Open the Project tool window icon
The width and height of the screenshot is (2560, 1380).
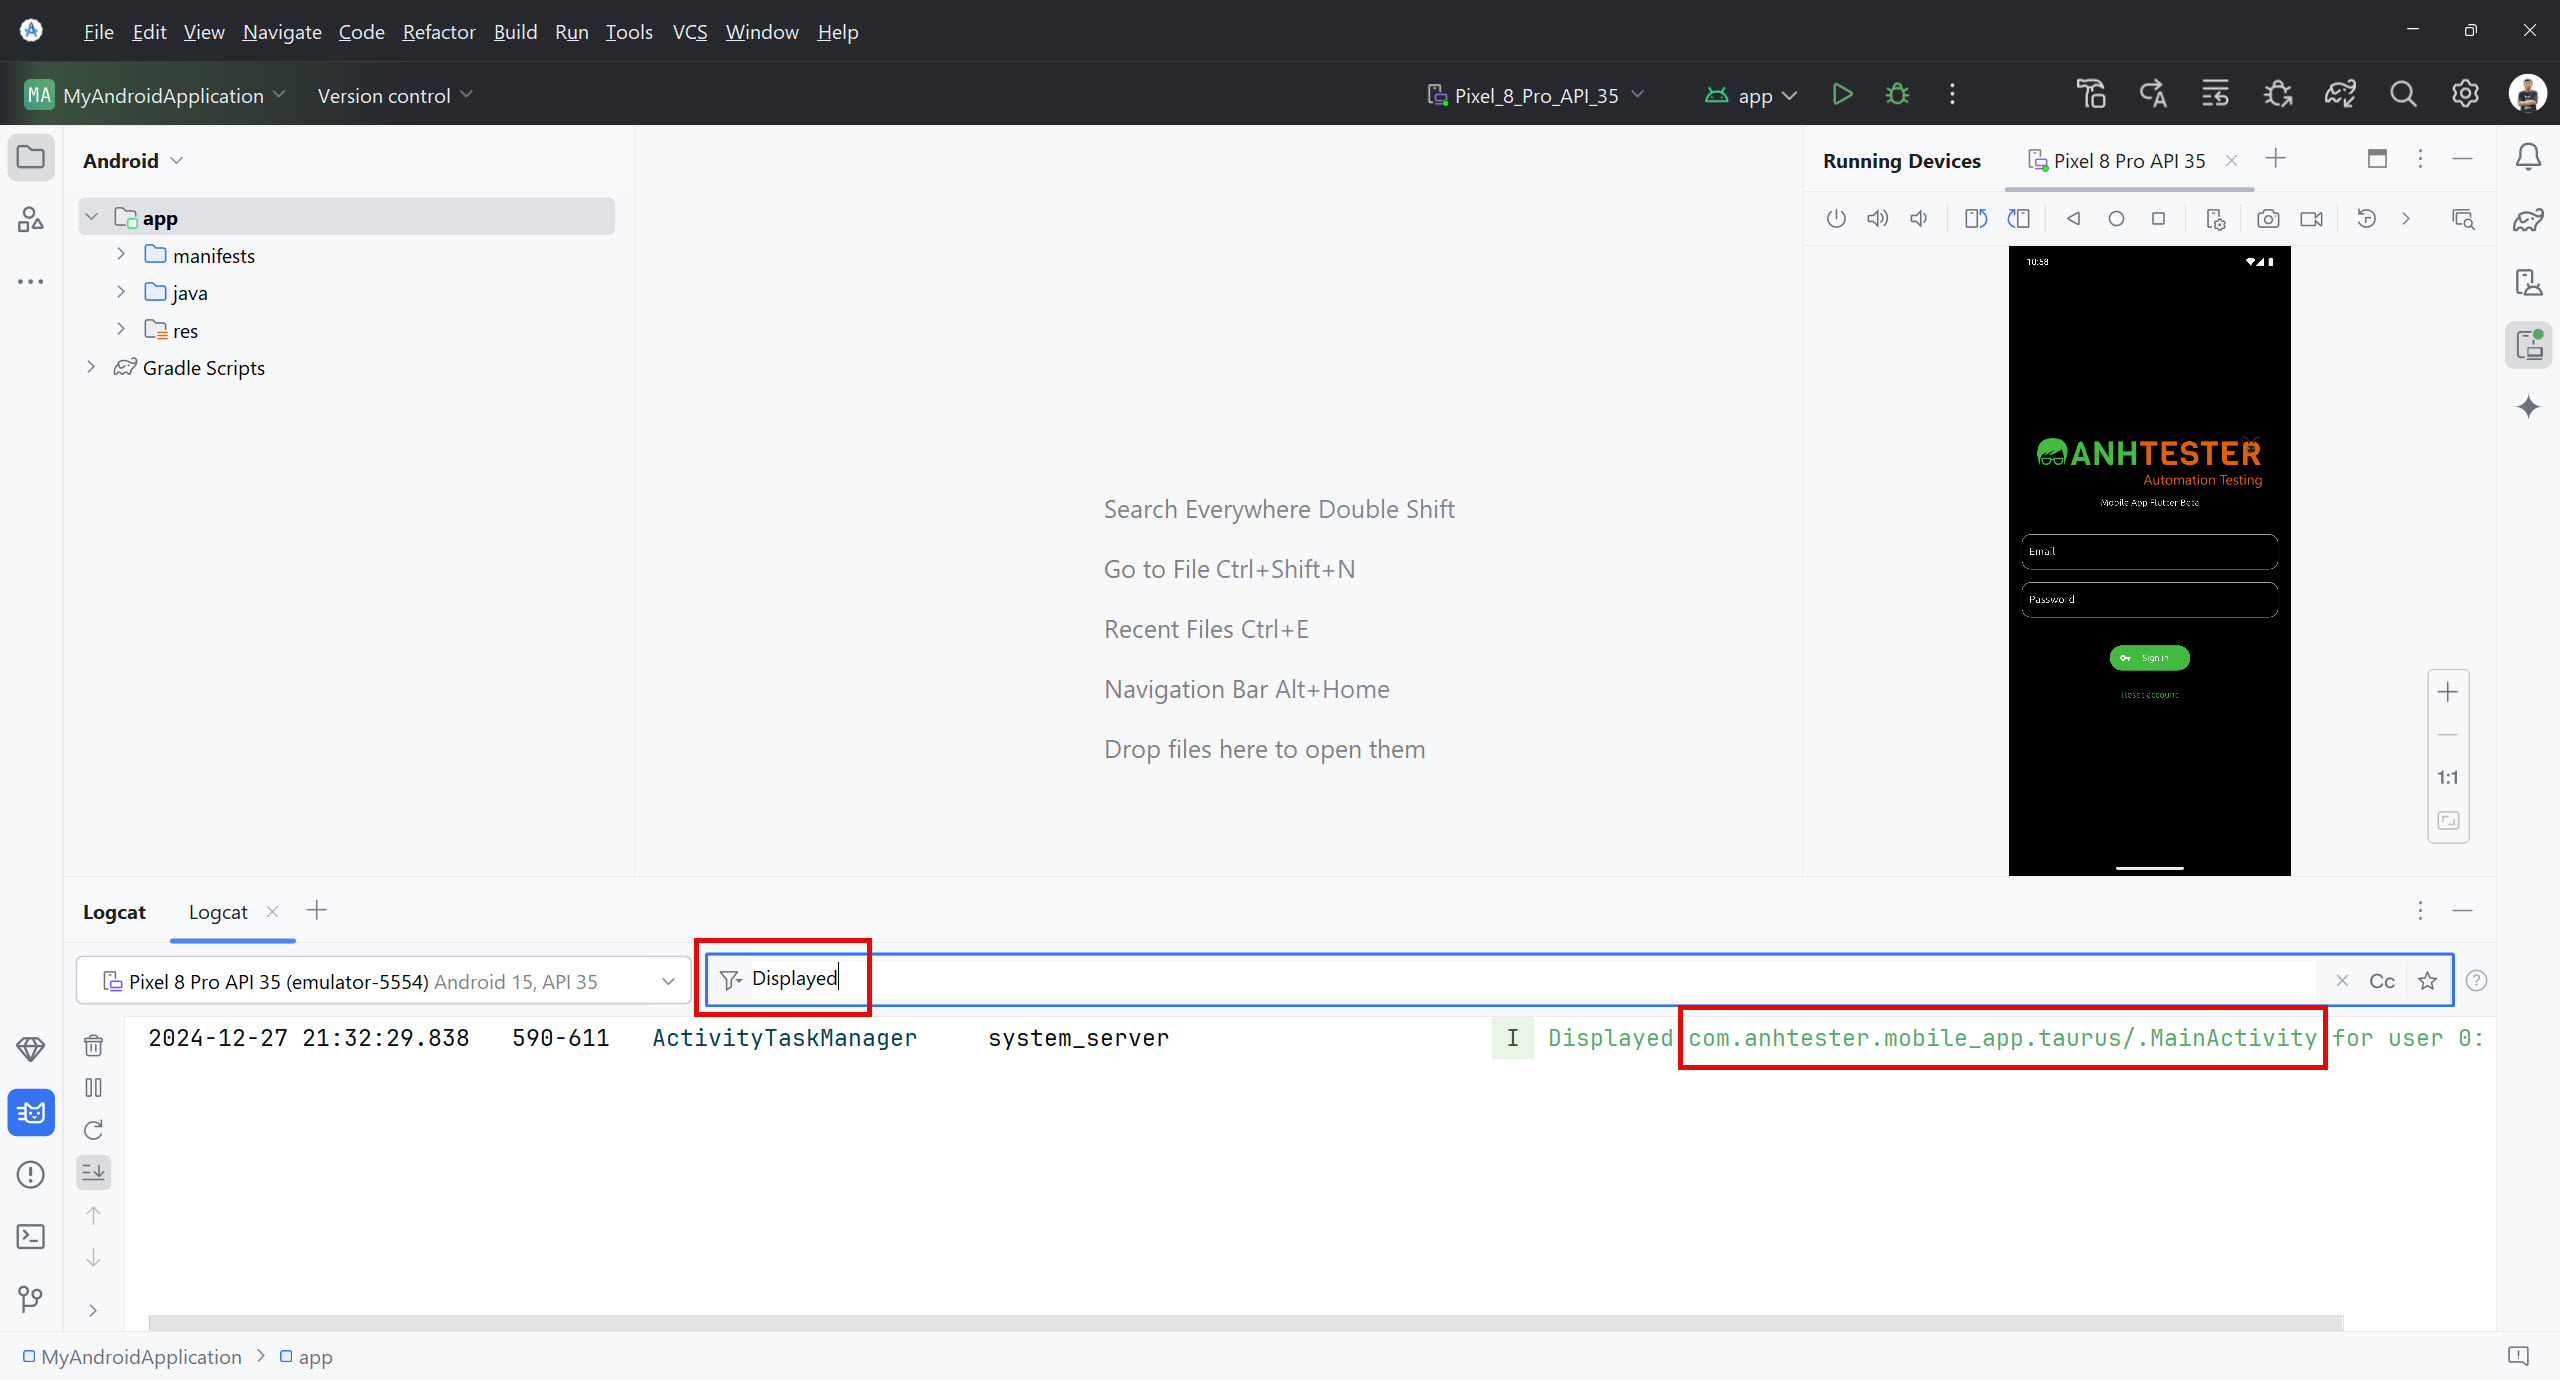pyautogui.click(x=31, y=158)
